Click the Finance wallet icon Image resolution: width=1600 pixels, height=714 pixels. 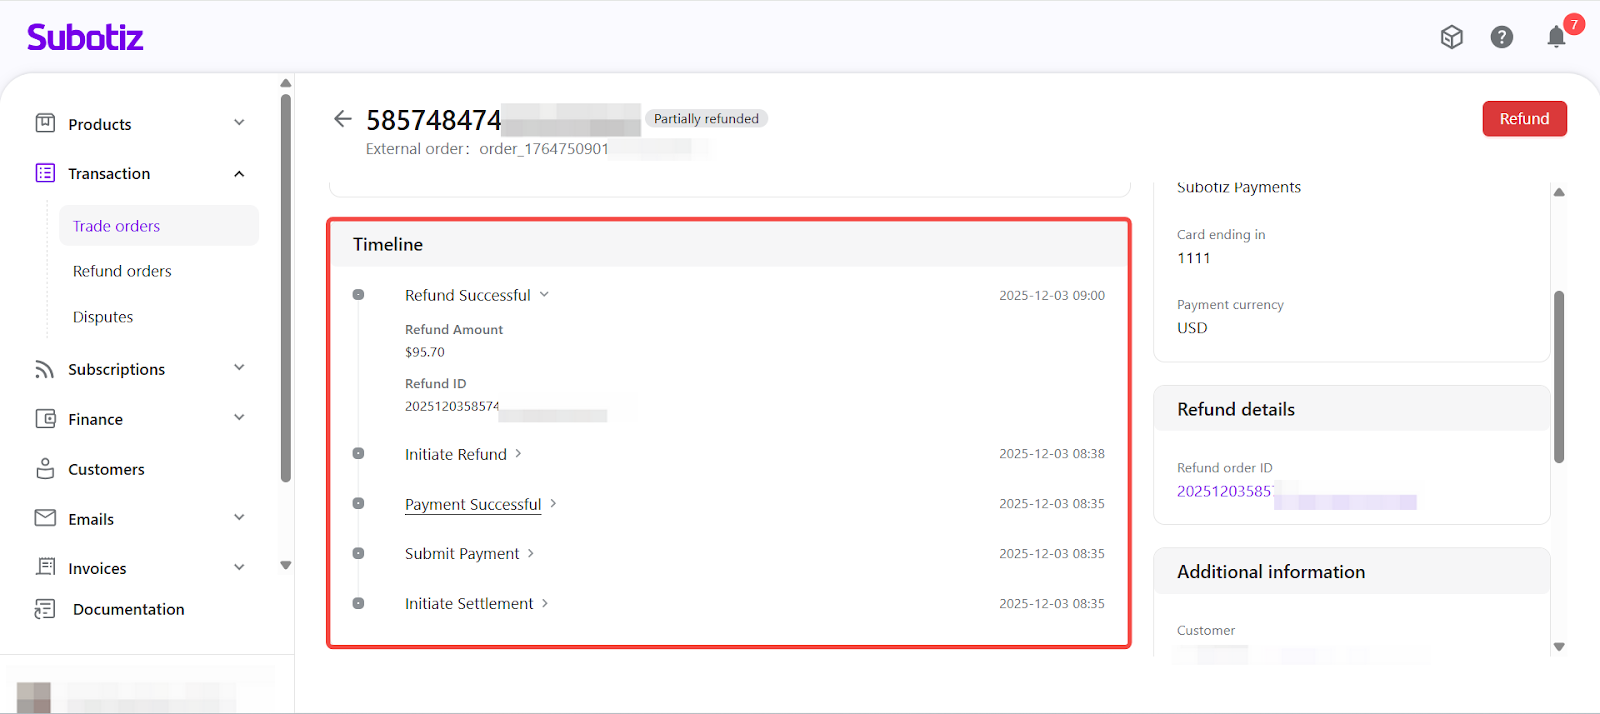[x=45, y=419]
